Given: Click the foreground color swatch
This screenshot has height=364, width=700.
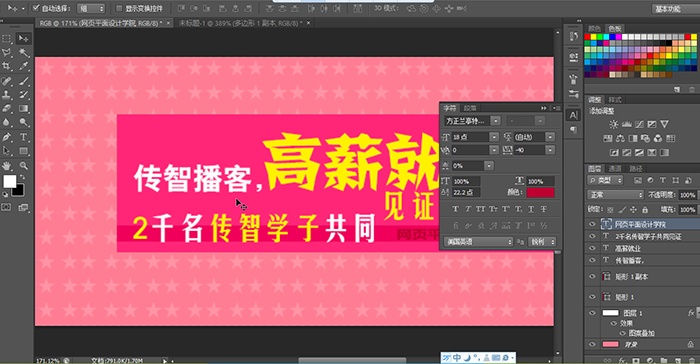Looking at the screenshot, I should pyautogui.click(x=9, y=181).
